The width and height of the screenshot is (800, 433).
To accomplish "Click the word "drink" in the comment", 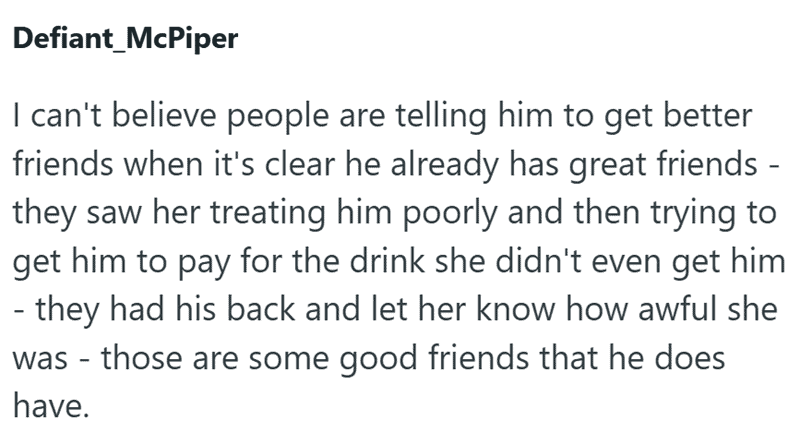I will [387, 261].
